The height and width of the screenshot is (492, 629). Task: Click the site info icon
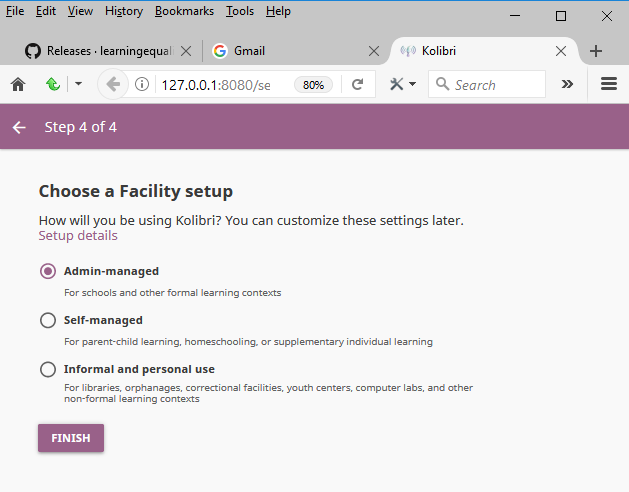[x=142, y=84]
